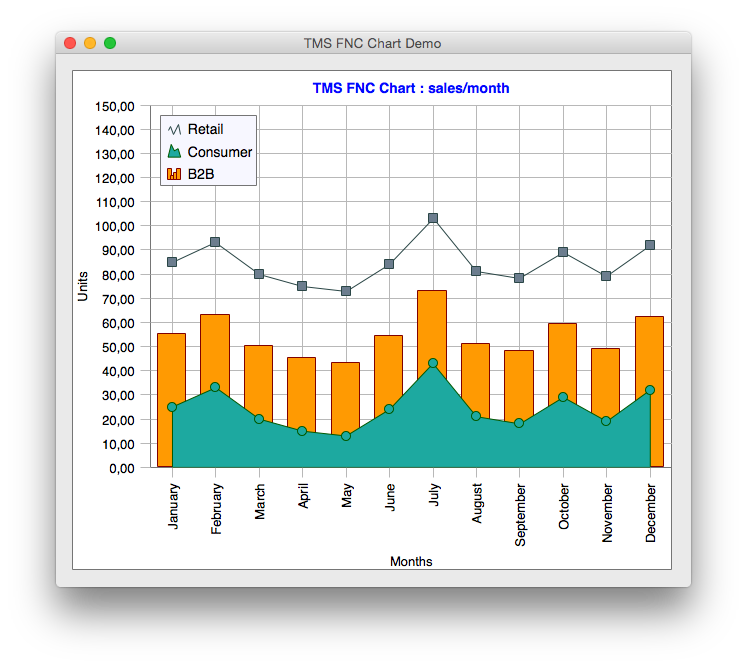Click the B2B legend label
The width and height of the screenshot is (747, 667).
tap(201, 174)
